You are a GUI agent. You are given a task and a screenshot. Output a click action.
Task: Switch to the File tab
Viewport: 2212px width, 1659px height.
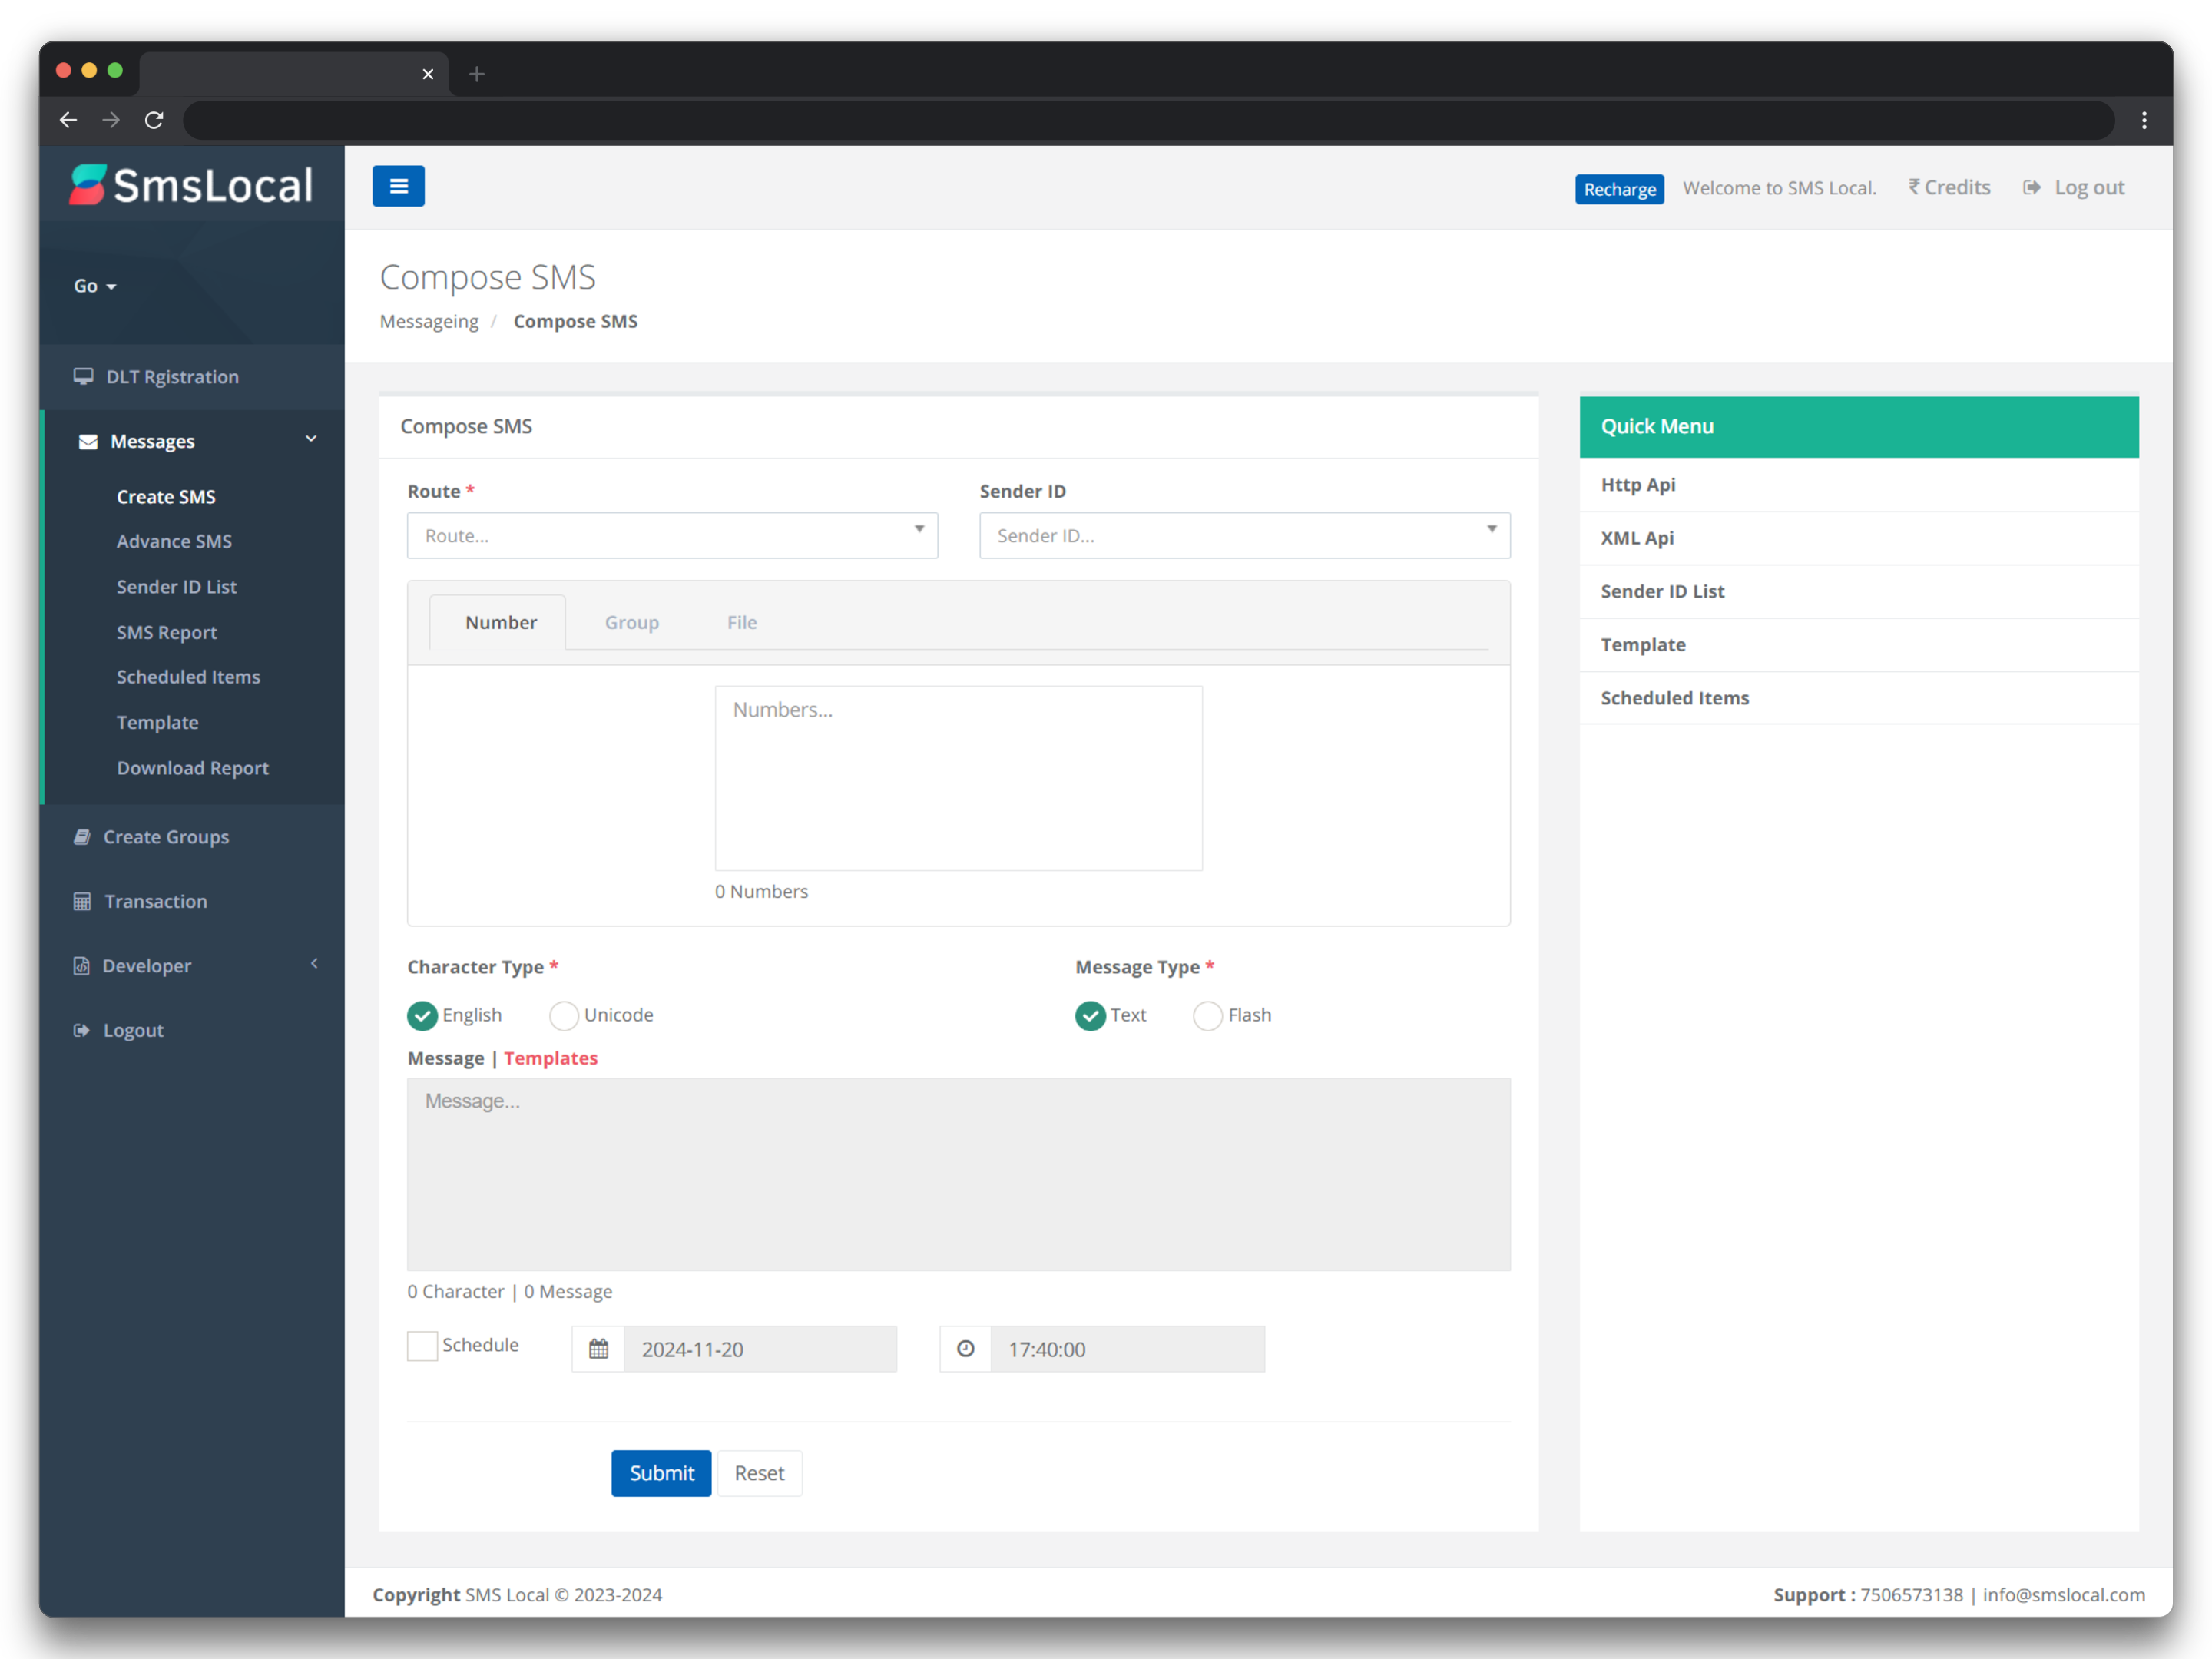tap(742, 622)
